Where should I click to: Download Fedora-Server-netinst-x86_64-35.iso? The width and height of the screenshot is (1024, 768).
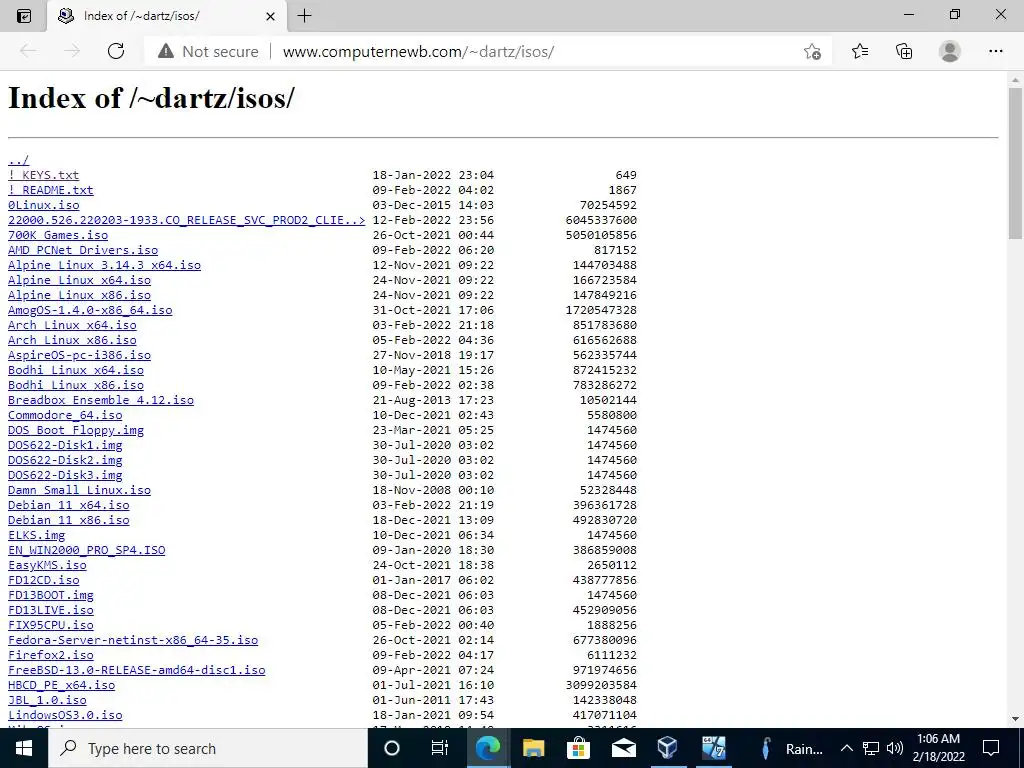pos(133,641)
